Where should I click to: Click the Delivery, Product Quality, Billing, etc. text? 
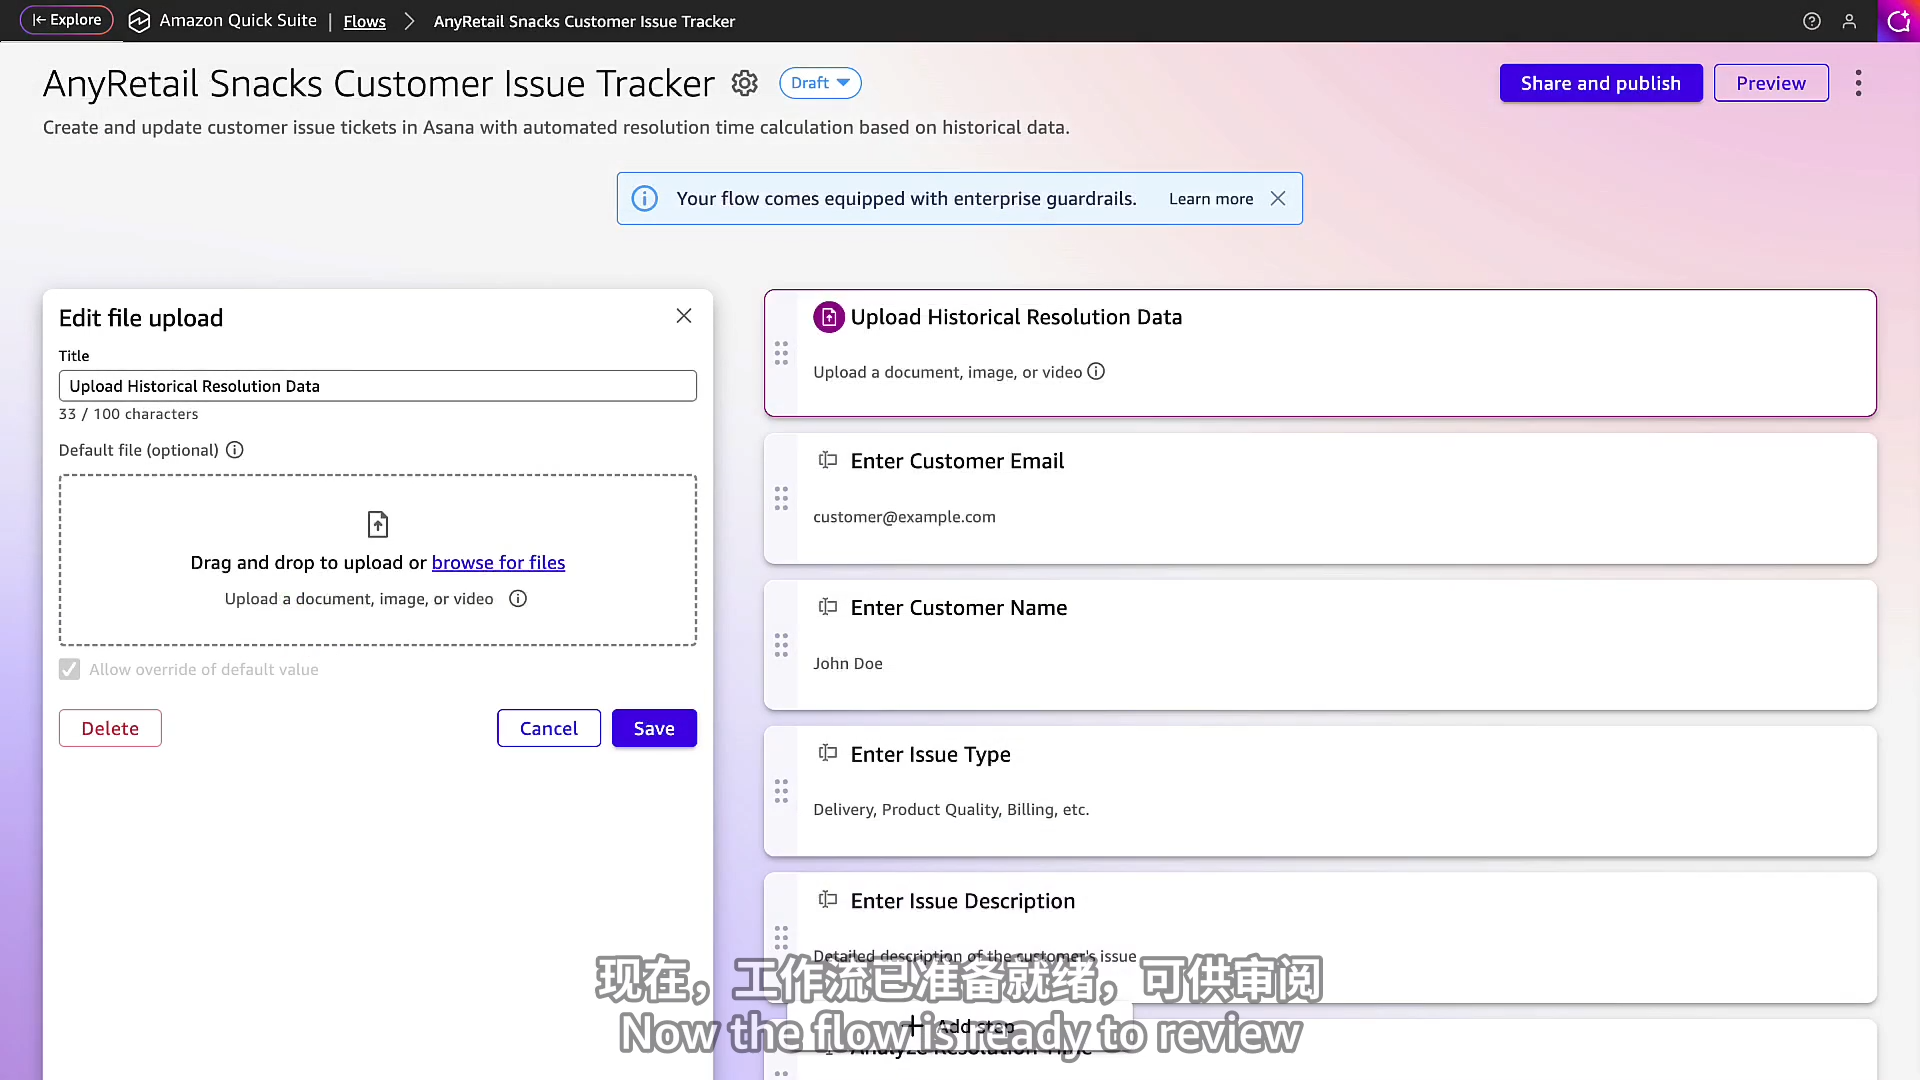[x=951, y=810]
